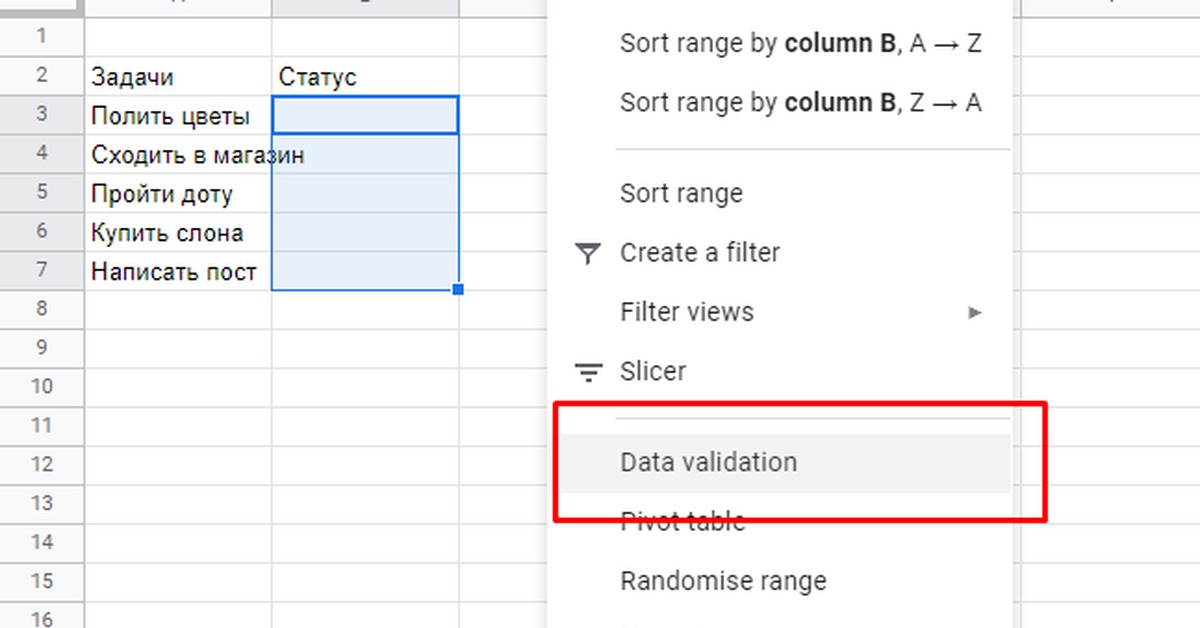Click the Slicer icon in menu
Screen dimensions: 1200x628
pos(588,373)
